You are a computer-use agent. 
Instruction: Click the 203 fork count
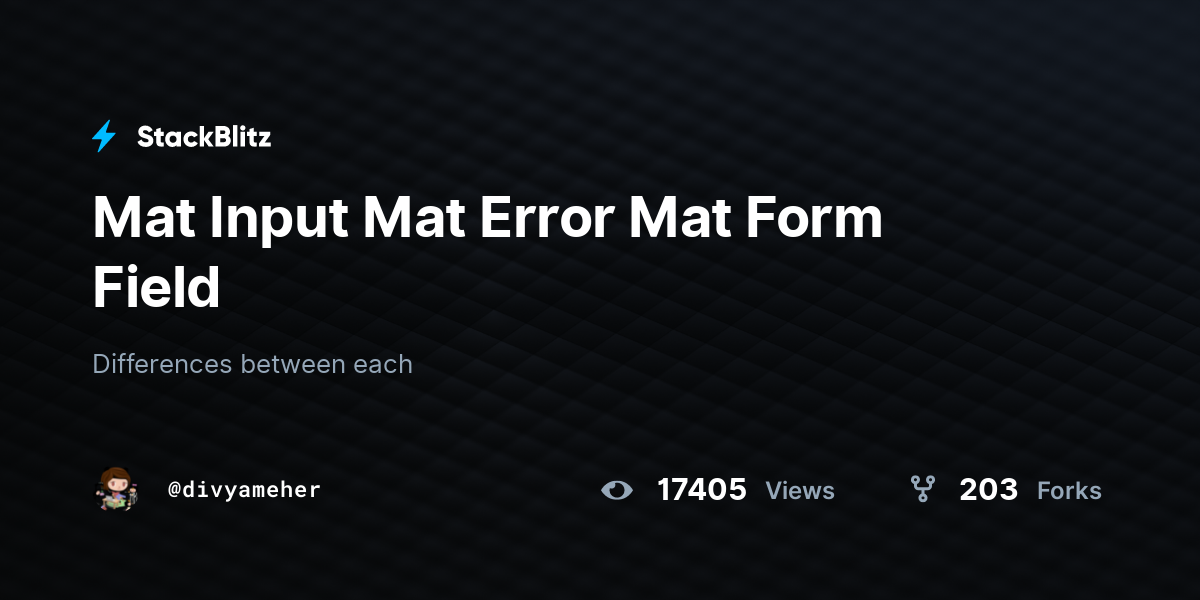coord(988,490)
